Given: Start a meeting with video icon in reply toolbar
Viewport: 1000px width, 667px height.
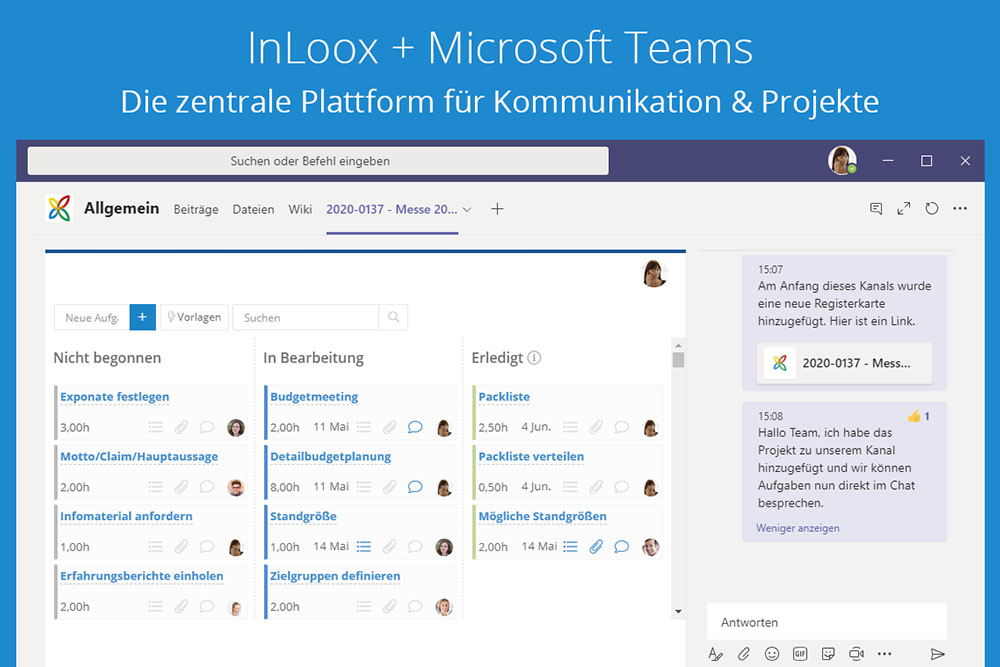Looking at the screenshot, I should (x=857, y=654).
